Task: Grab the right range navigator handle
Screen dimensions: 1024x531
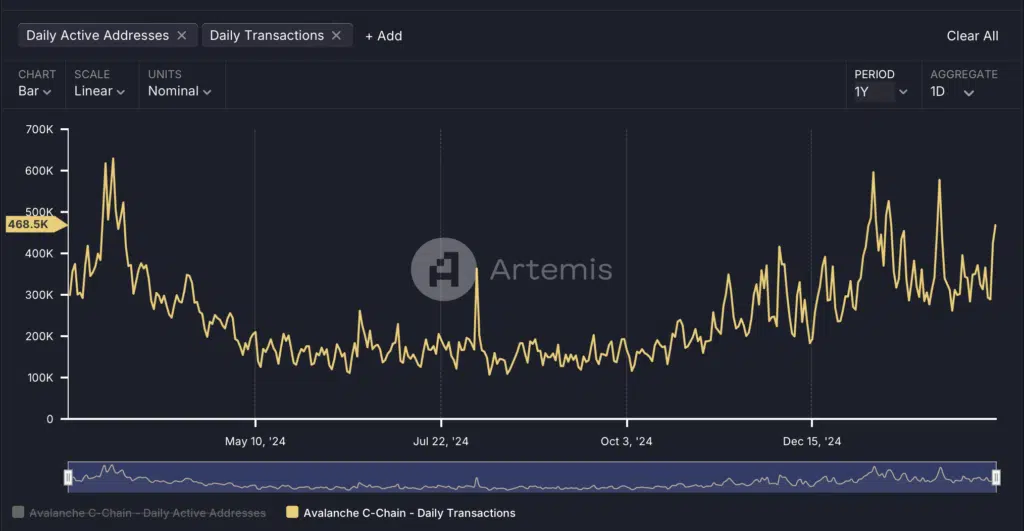Action: tap(996, 477)
